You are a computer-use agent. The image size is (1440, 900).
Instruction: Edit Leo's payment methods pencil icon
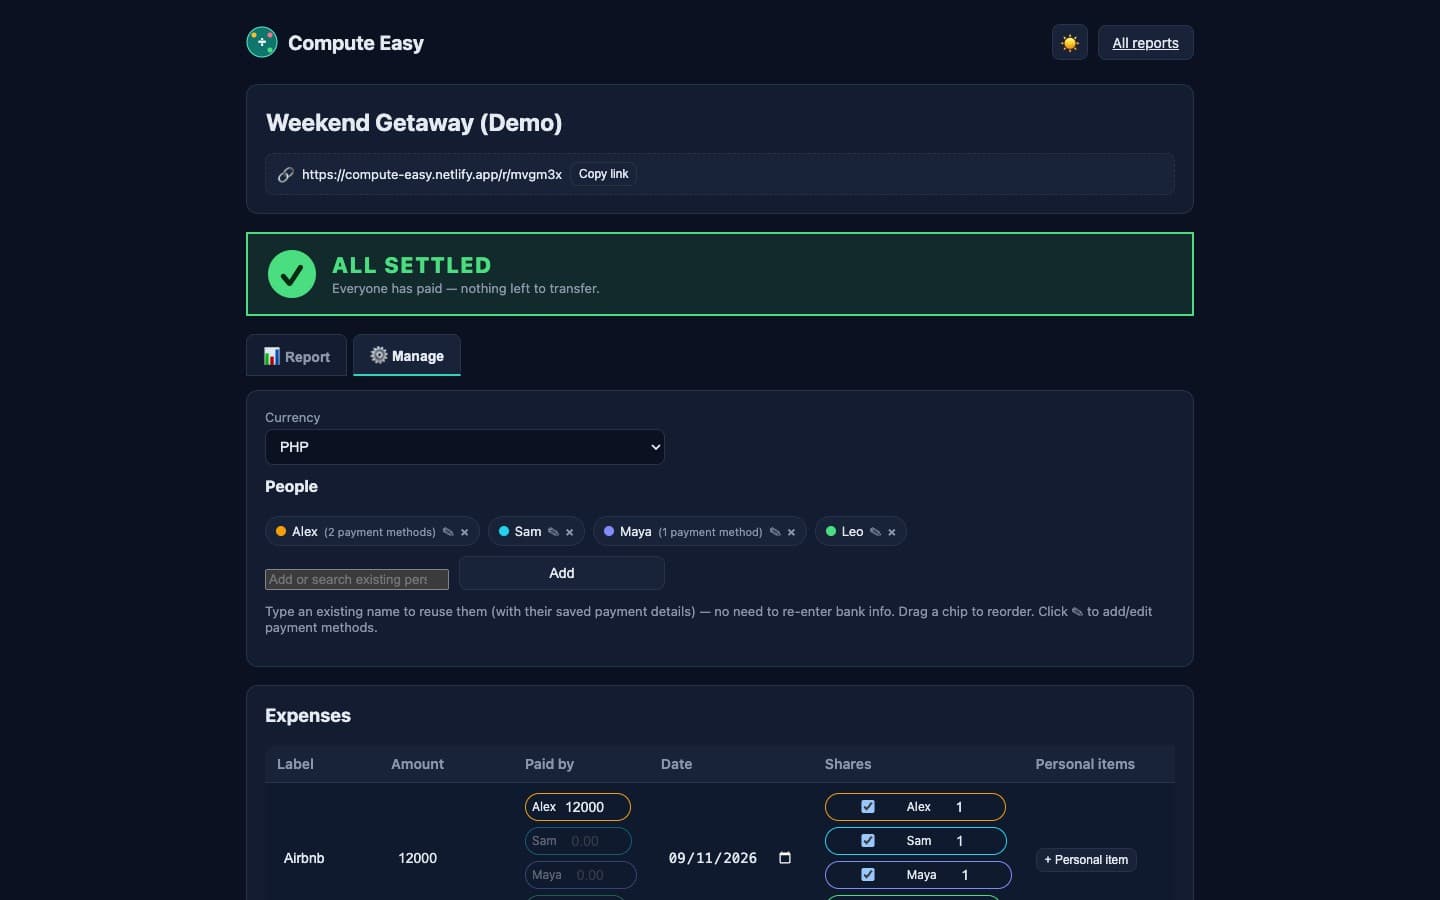pos(875,532)
